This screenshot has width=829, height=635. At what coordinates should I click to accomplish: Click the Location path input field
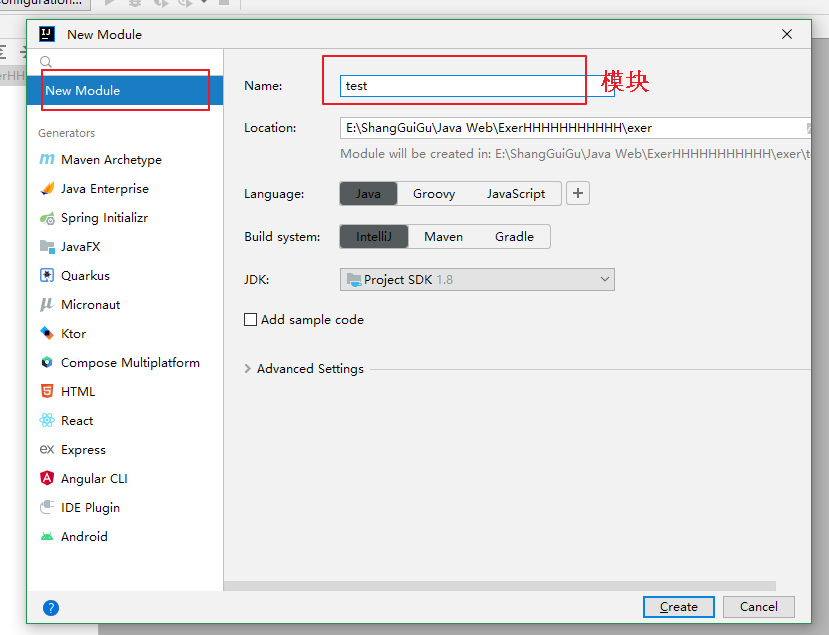click(x=574, y=127)
